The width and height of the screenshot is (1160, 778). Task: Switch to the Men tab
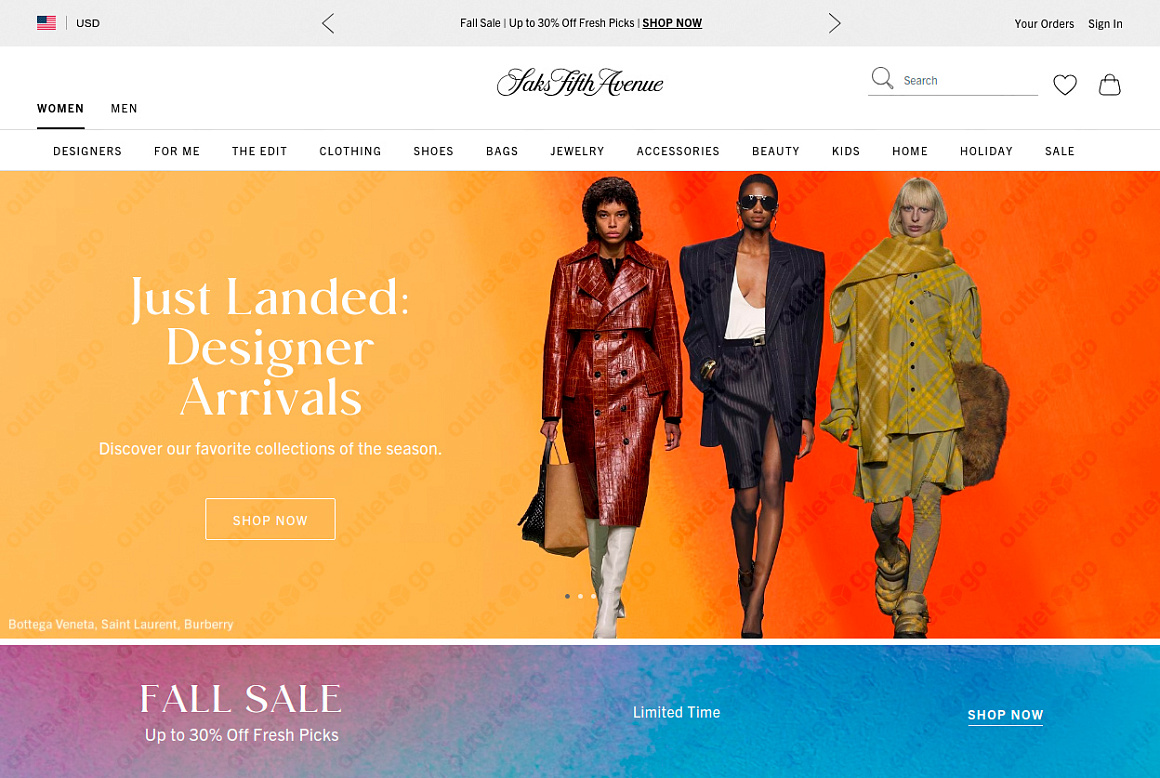click(124, 109)
